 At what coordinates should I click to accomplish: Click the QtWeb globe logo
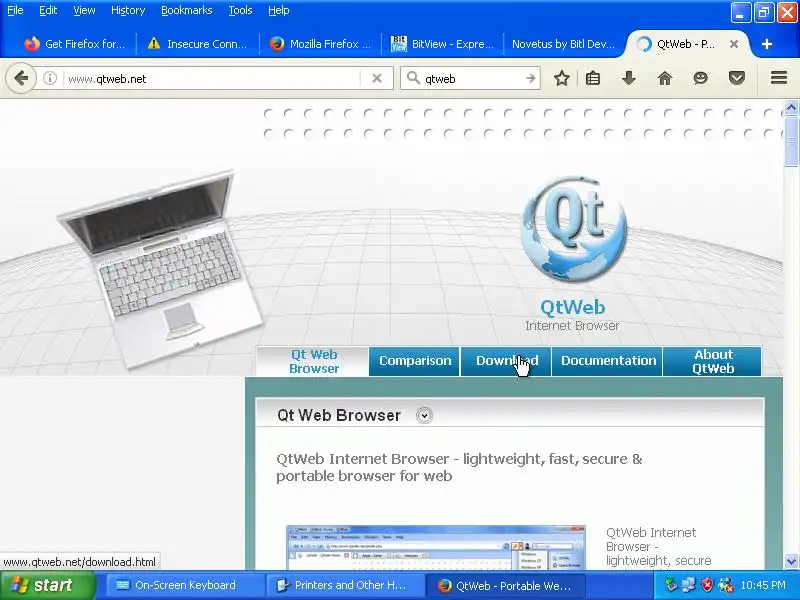click(574, 229)
